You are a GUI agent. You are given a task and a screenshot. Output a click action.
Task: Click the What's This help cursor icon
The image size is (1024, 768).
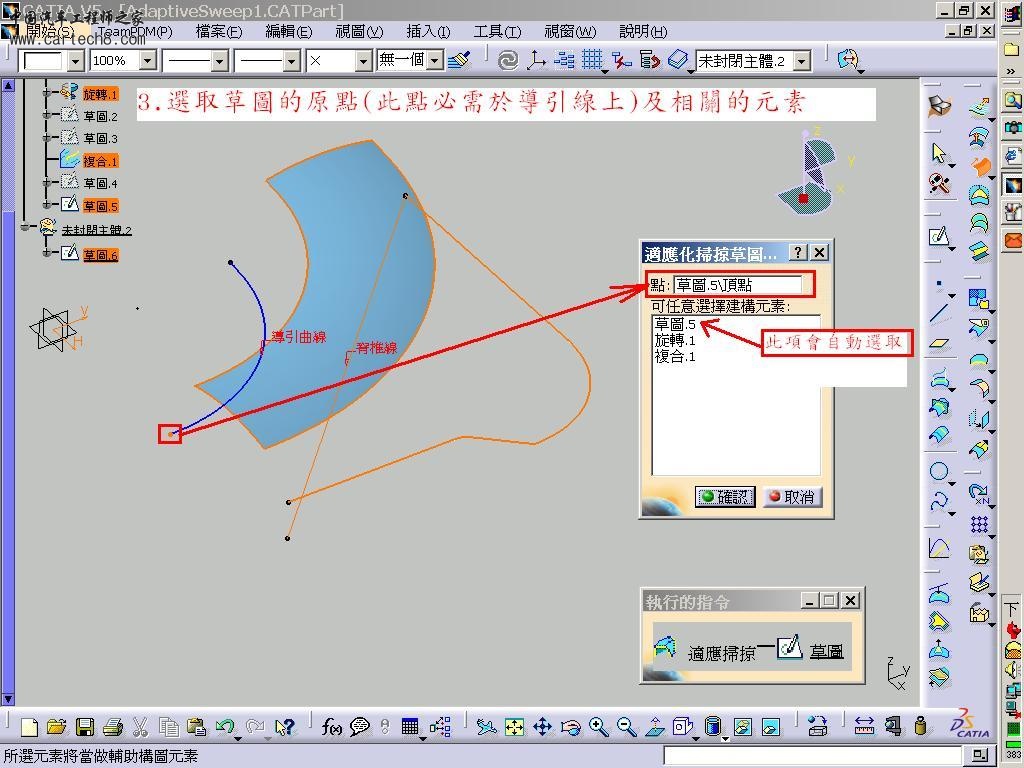coord(285,726)
